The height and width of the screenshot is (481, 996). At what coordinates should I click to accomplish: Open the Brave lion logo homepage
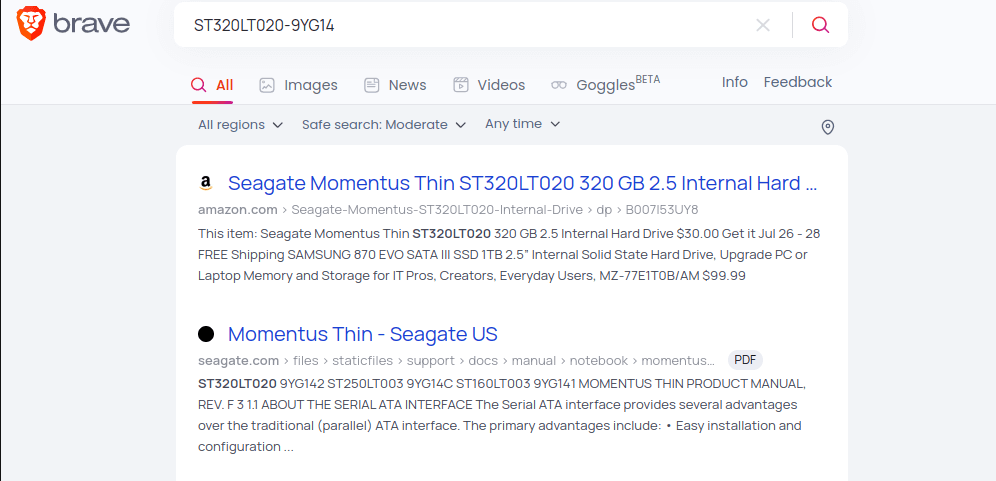click(x=73, y=24)
